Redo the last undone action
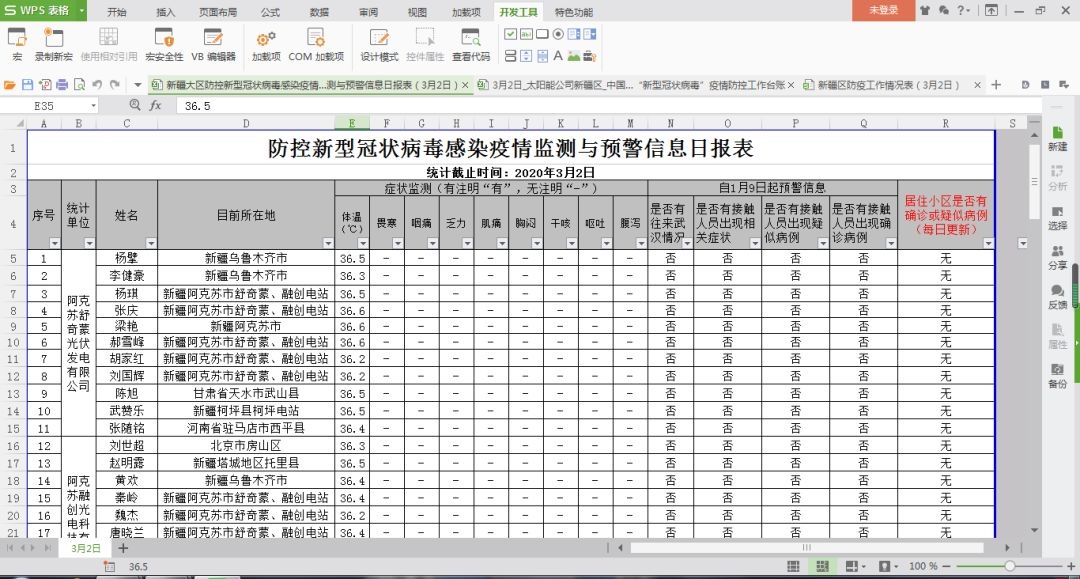Screen dimensions: 1080x579 [x=114, y=85]
